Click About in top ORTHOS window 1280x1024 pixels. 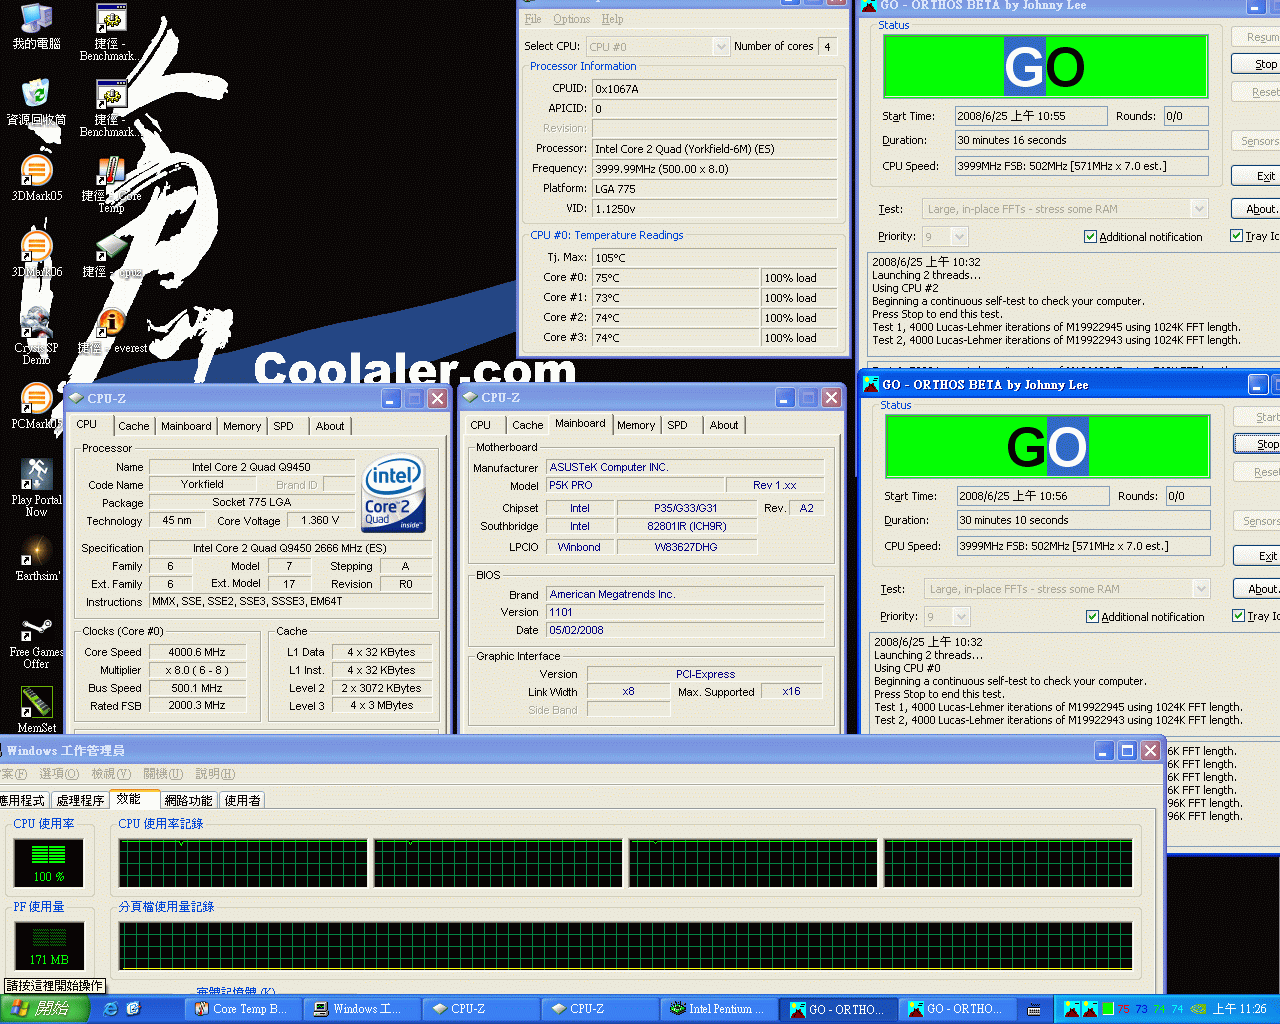click(x=1256, y=209)
